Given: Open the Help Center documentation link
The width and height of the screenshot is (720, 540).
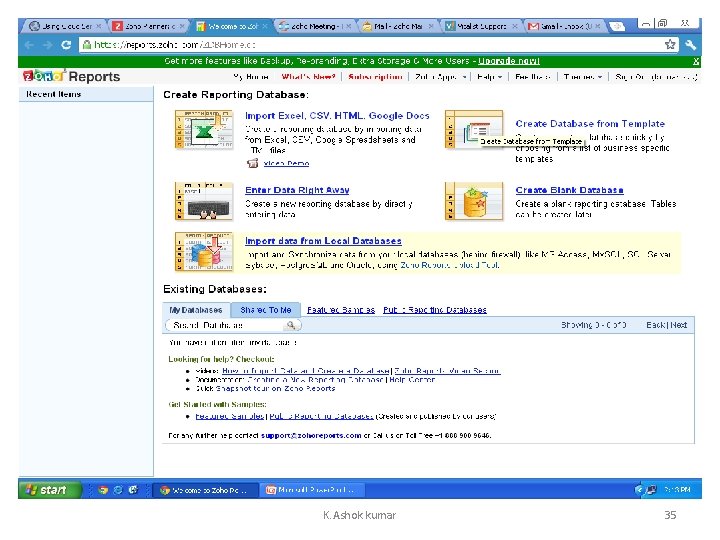Looking at the screenshot, I should tap(412, 380).
